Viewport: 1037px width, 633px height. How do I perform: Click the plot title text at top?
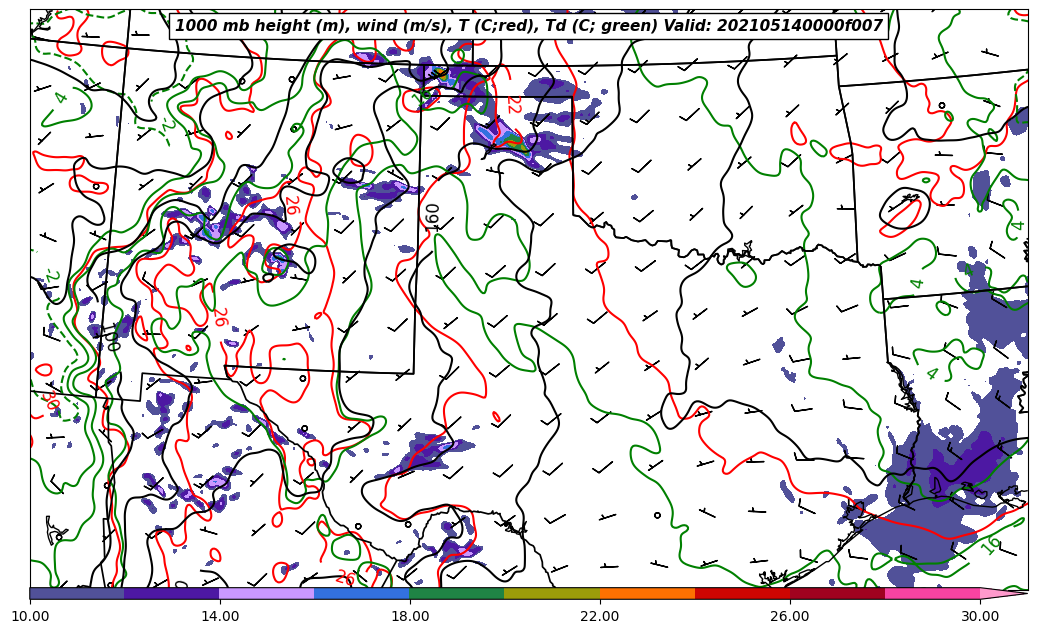point(528,26)
